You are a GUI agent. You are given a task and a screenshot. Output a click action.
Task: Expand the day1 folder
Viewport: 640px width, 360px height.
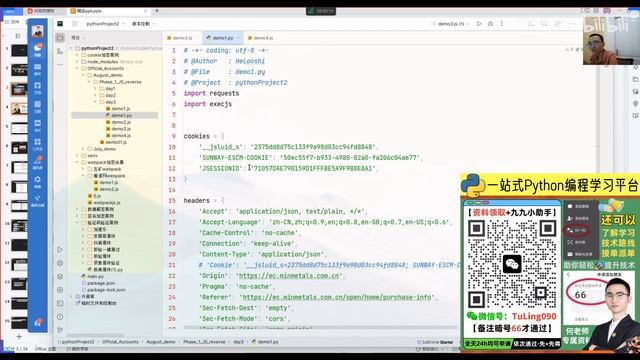click(96, 89)
